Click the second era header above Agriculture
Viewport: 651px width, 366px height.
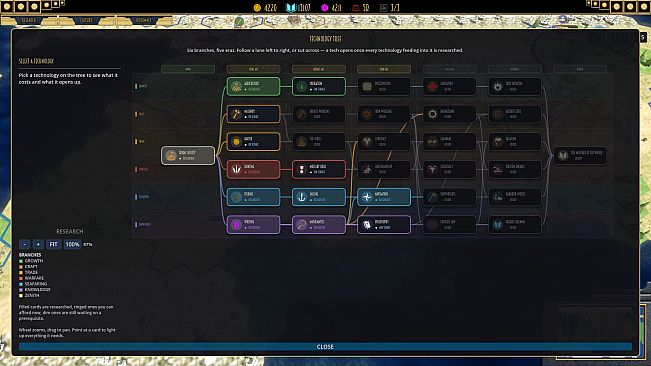tap(253, 69)
